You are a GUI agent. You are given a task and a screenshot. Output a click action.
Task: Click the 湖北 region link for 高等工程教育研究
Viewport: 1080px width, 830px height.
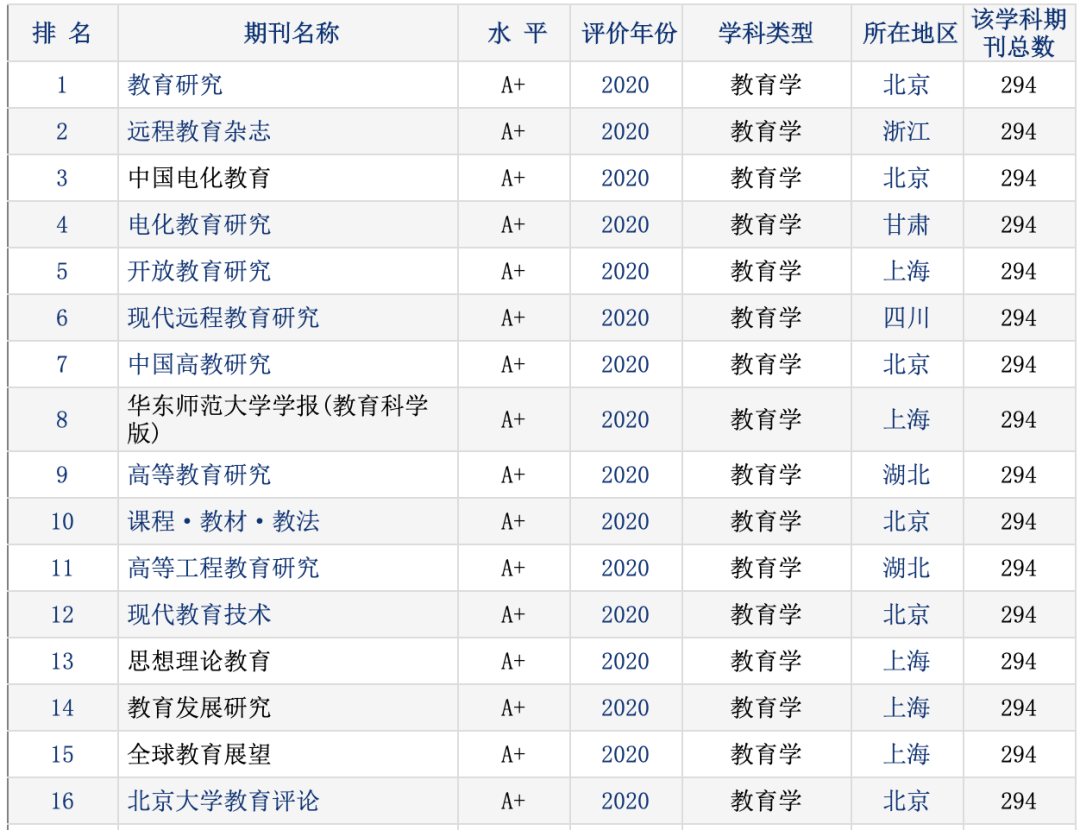click(x=906, y=568)
